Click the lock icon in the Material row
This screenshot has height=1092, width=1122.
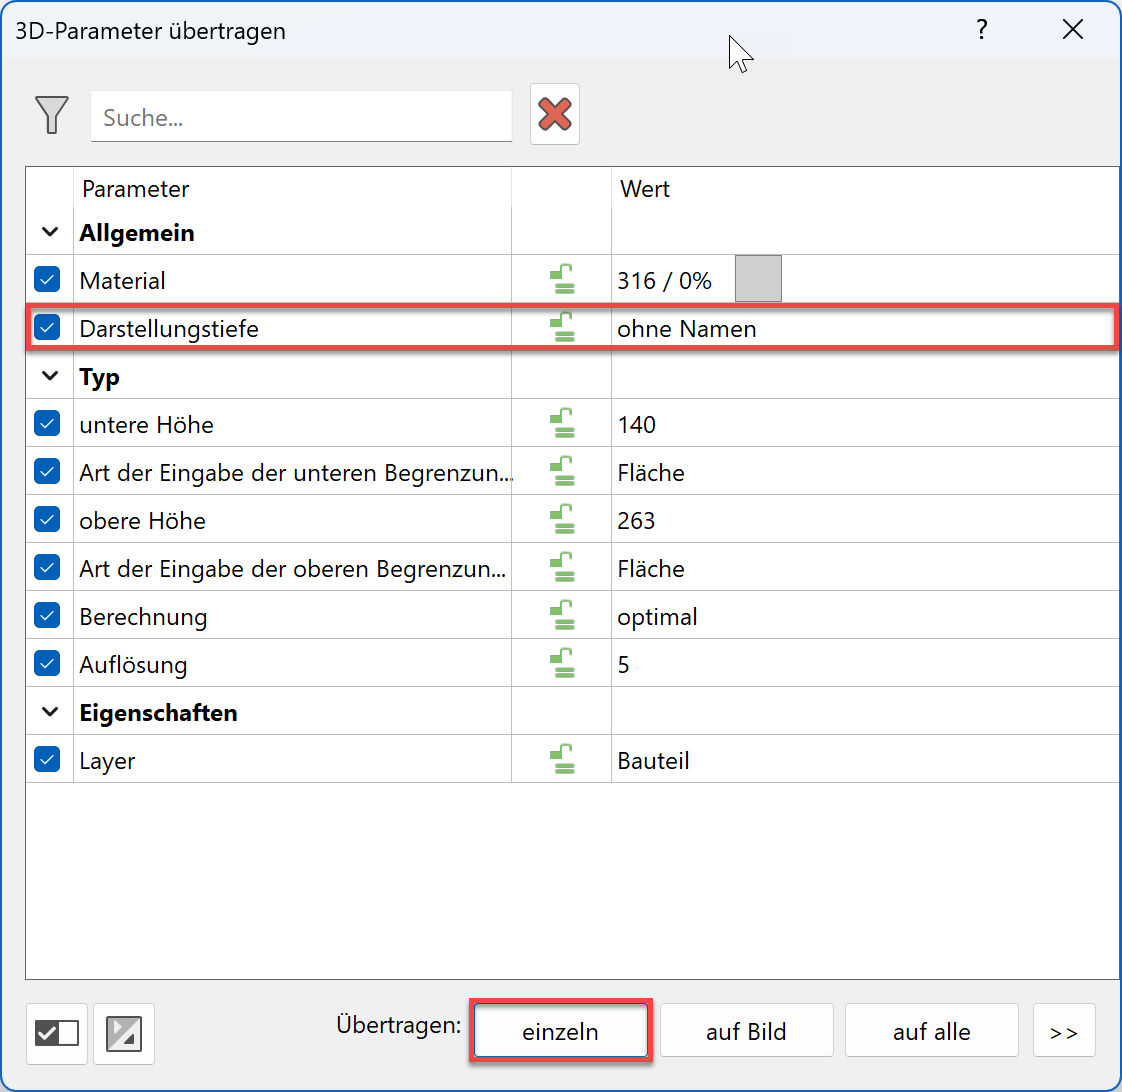pyautogui.click(x=563, y=280)
